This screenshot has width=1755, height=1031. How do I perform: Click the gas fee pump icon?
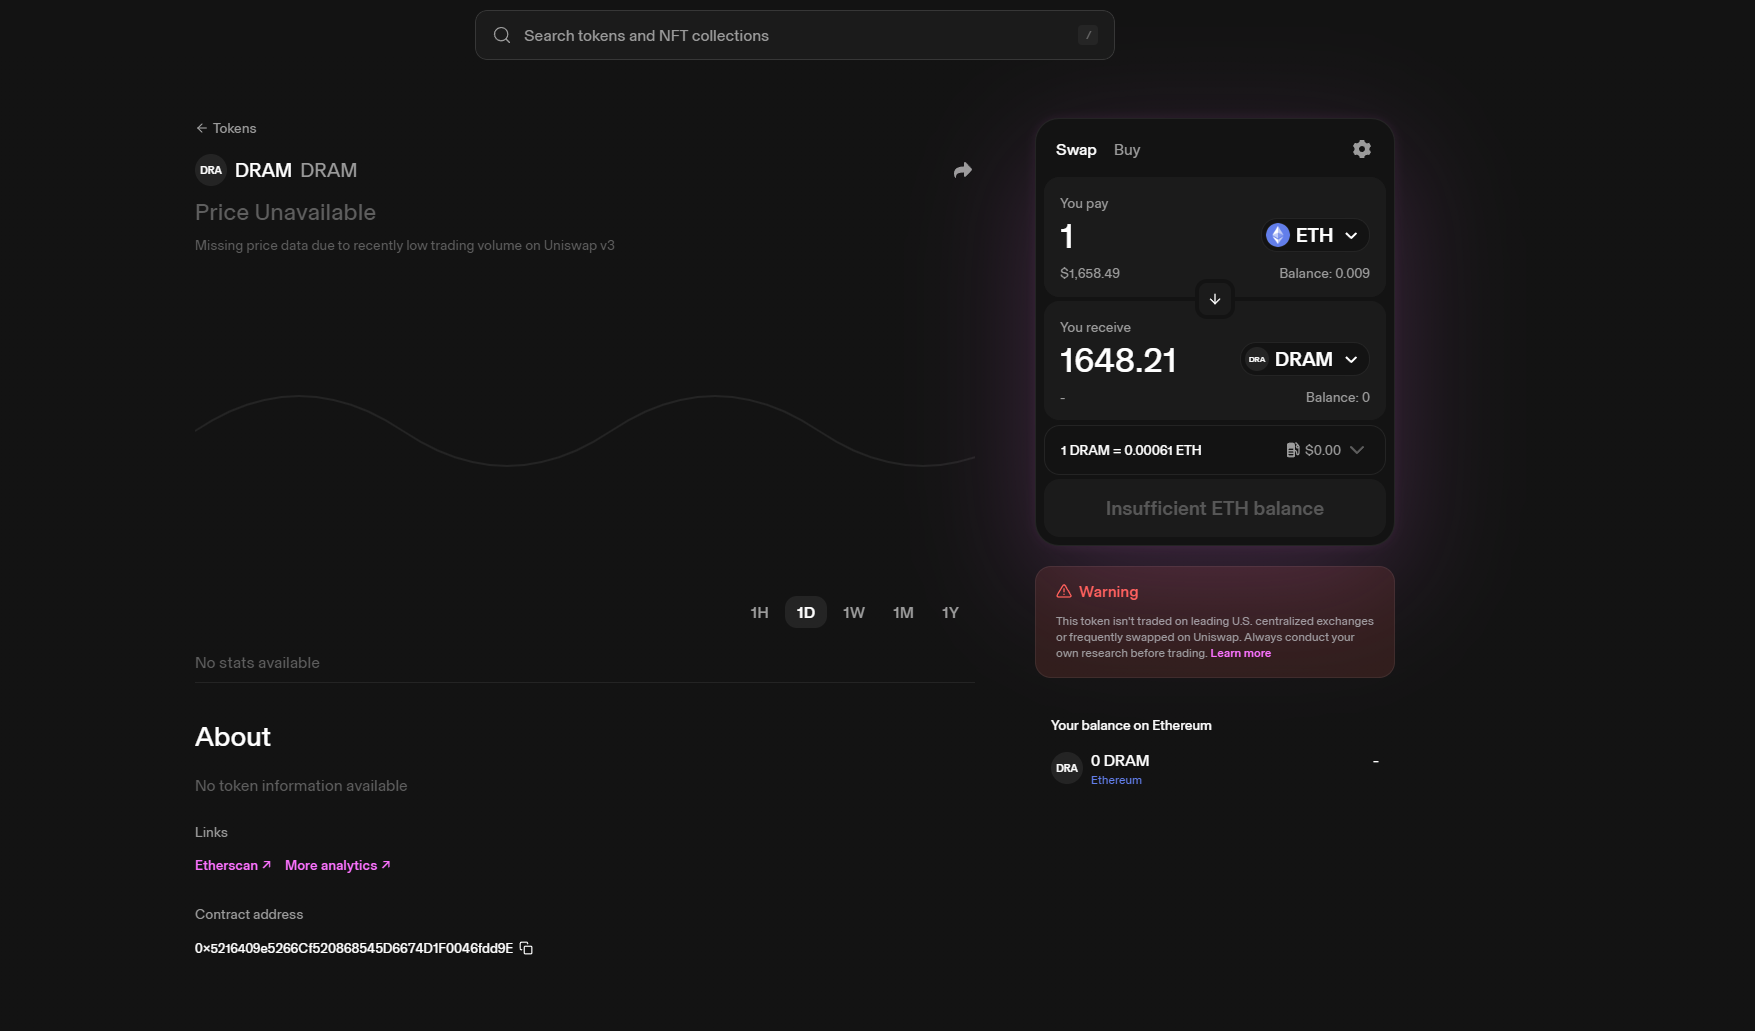[x=1292, y=450]
